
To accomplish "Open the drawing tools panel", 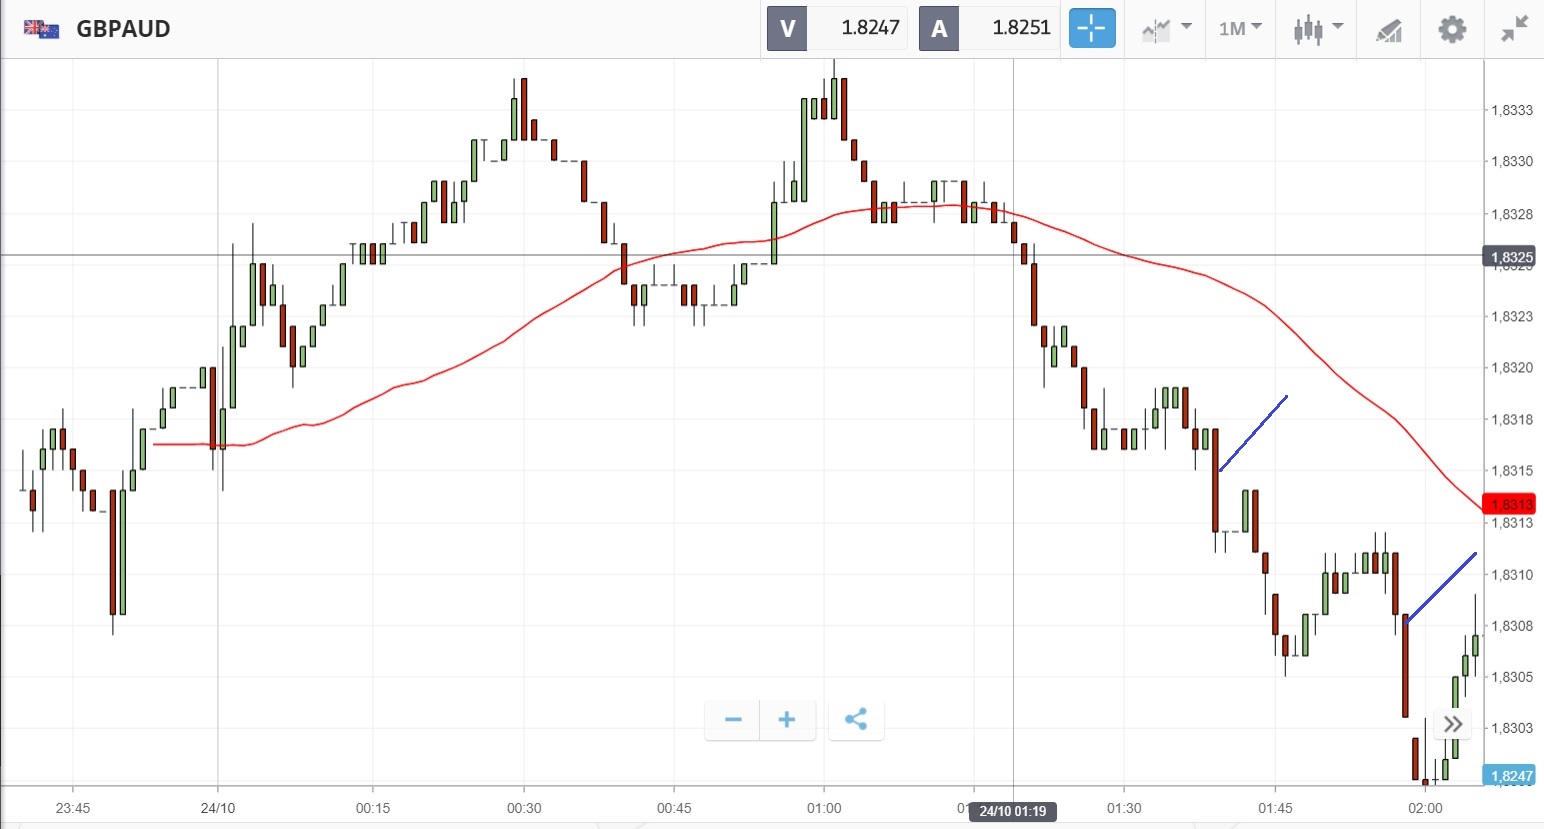I will click(1389, 29).
